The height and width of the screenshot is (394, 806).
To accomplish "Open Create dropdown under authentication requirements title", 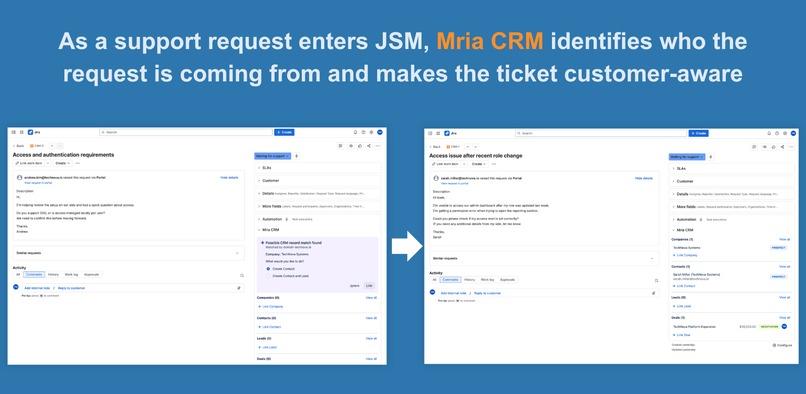I will pos(63,163).
